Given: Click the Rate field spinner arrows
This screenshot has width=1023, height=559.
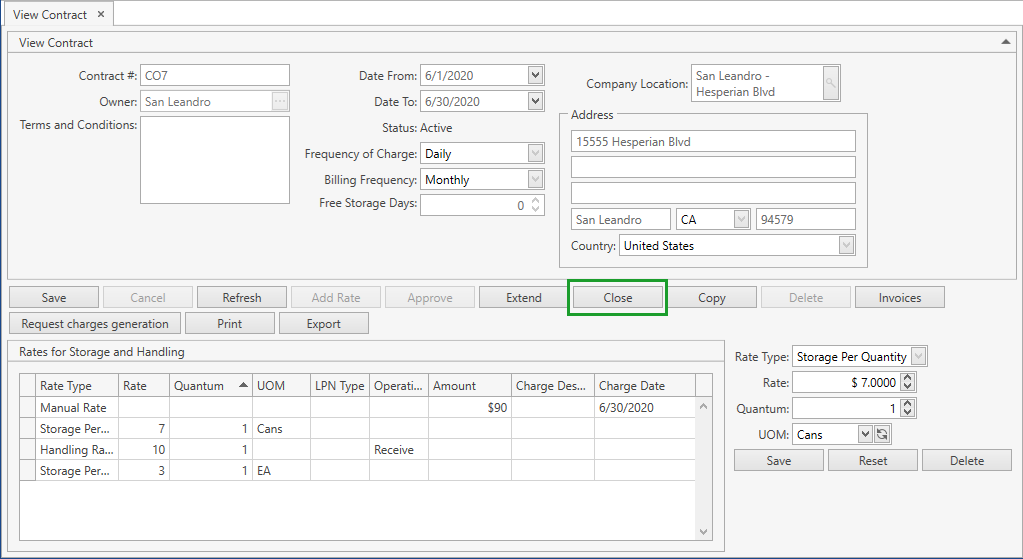Looking at the screenshot, I should click(x=907, y=382).
